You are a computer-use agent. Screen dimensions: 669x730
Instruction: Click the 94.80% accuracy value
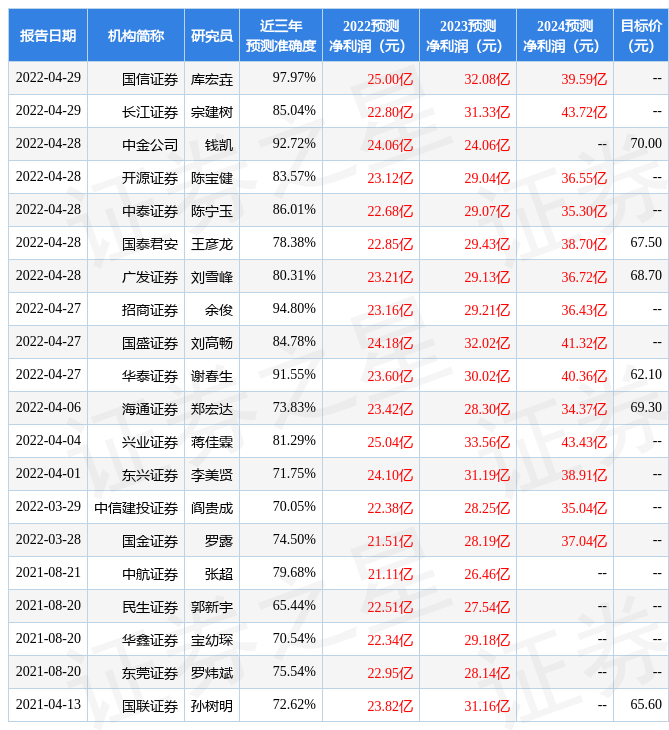[x=294, y=308]
